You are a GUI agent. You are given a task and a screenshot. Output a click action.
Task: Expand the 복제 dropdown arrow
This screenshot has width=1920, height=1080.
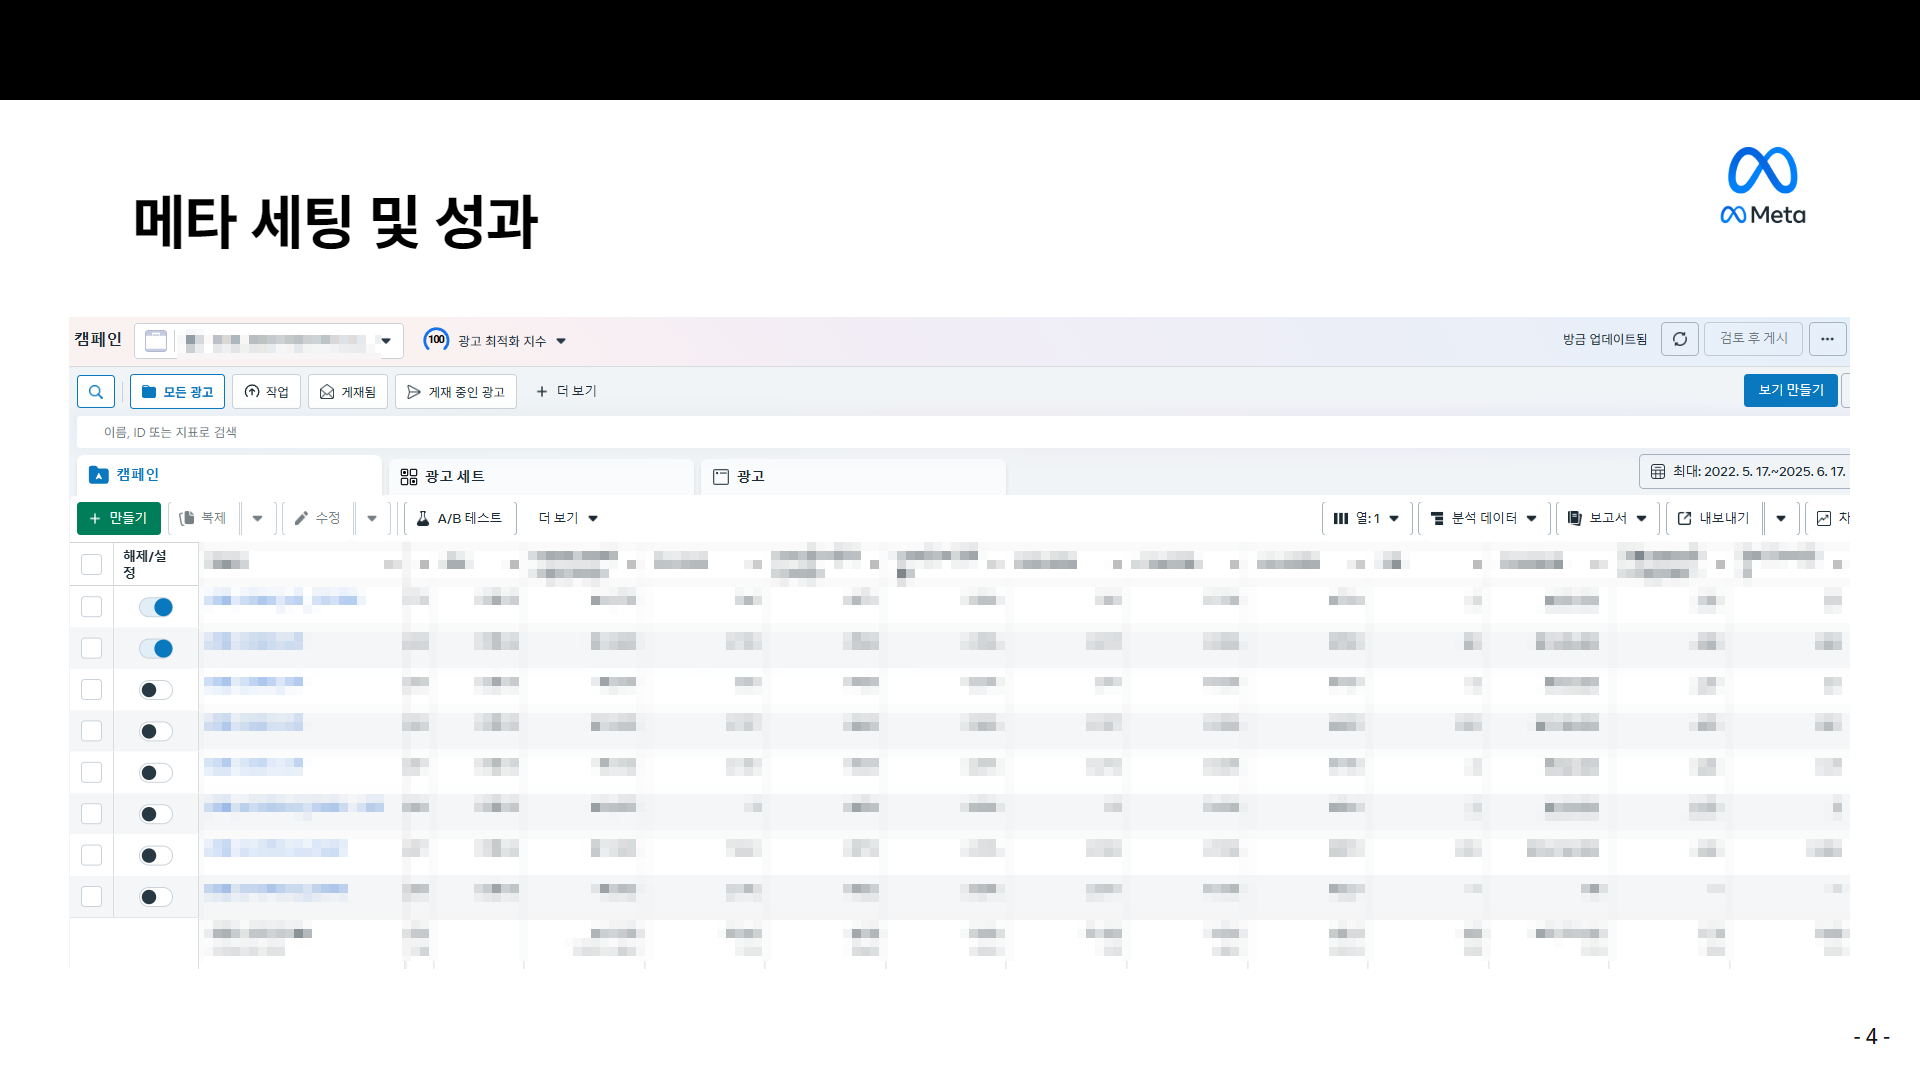click(258, 518)
